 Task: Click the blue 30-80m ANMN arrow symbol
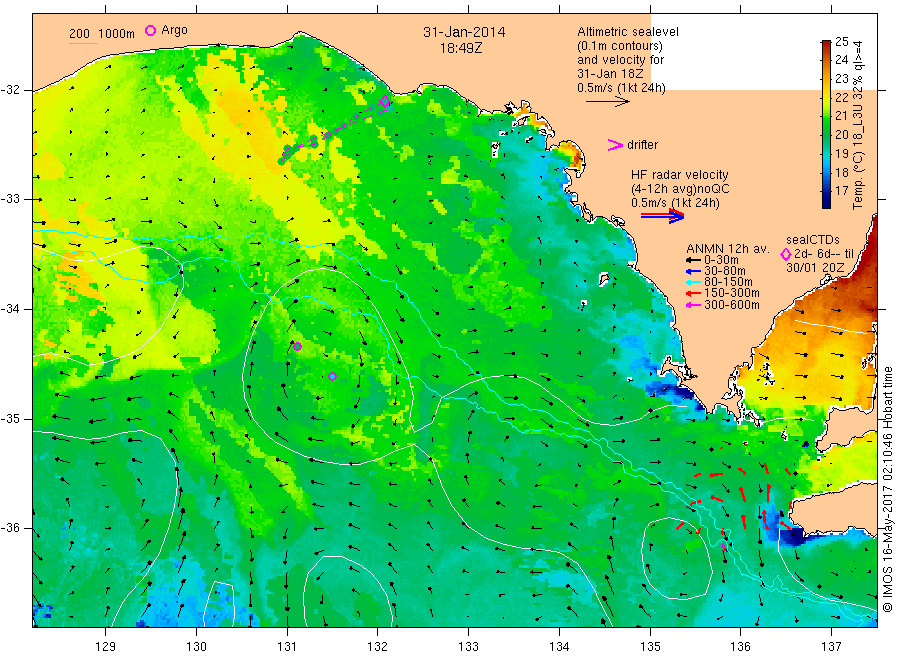click(x=693, y=271)
